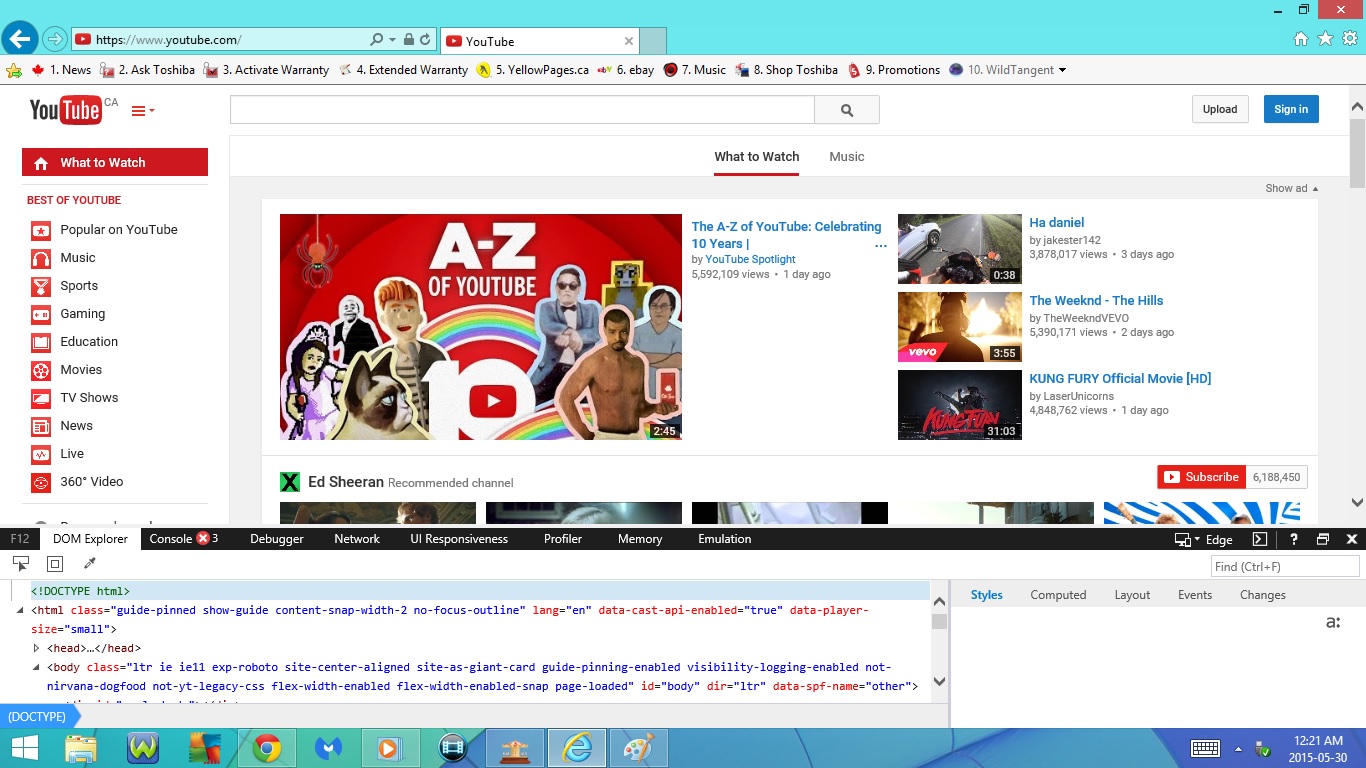Close the YouTube browser tab
This screenshot has width=1366, height=768.
click(629, 41)
